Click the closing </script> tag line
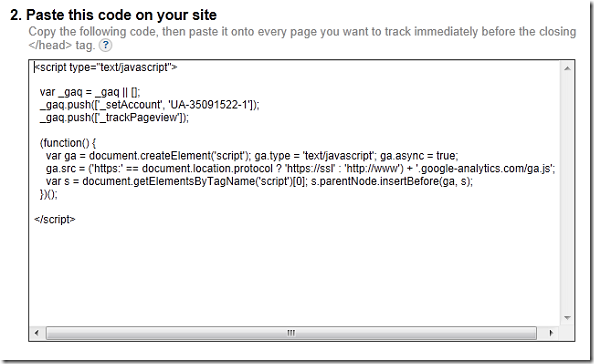This screenshot has width=594, height=364. coord(55,220)
